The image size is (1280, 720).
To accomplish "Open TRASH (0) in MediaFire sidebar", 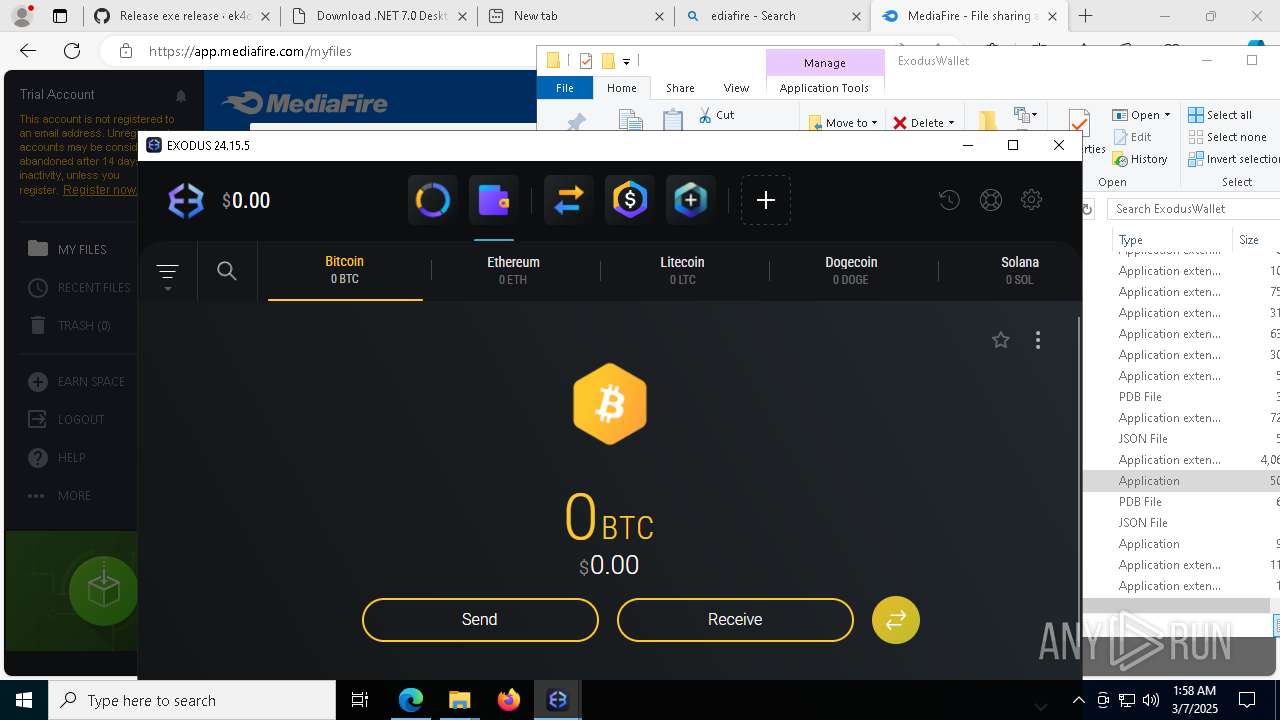I will click(70, 325).
